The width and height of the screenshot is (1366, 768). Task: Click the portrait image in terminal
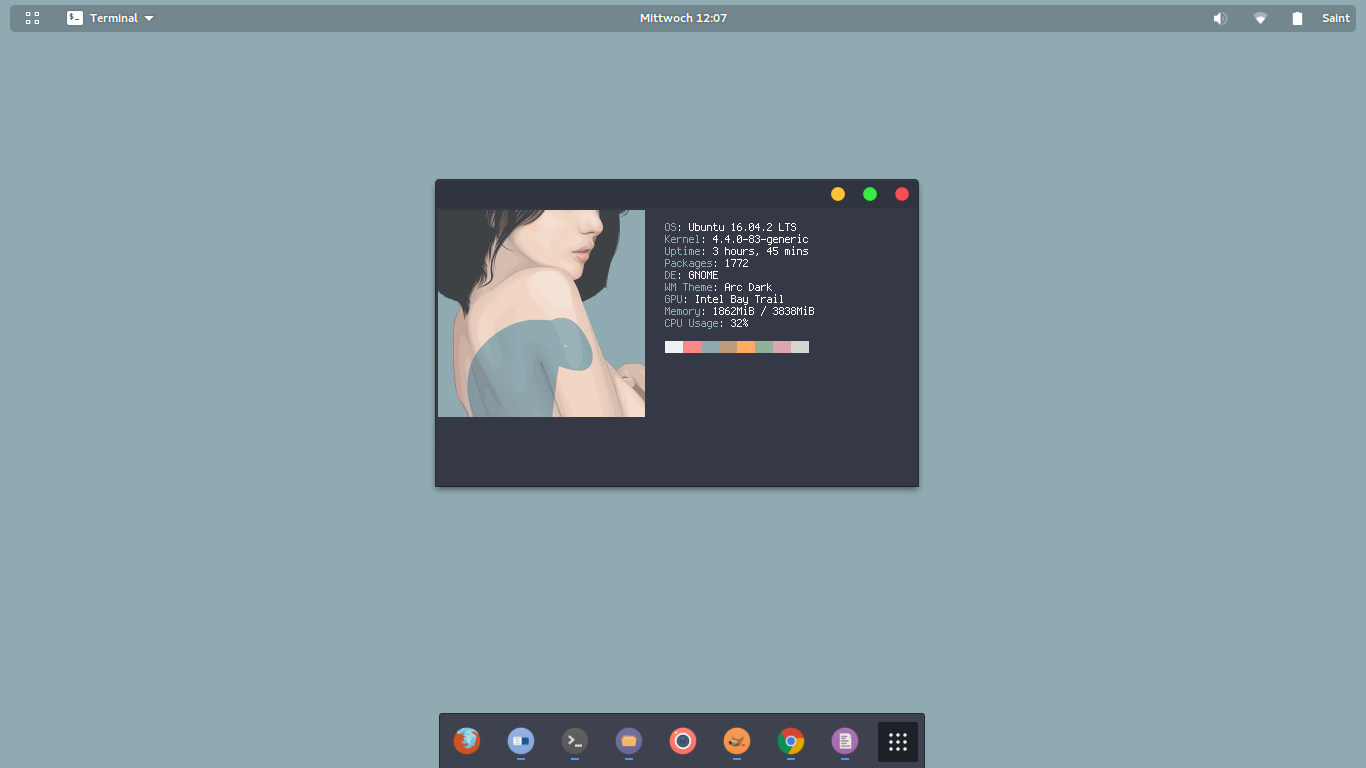point(541,313)
